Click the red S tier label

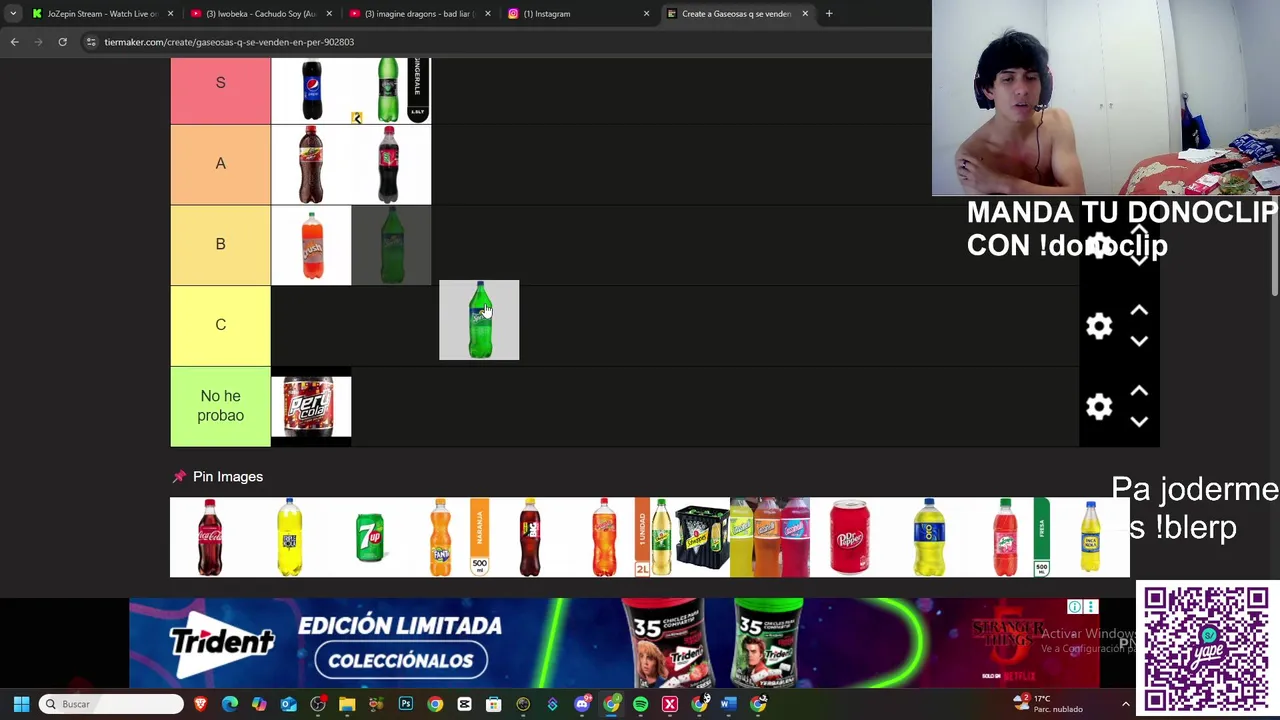(x=220, y=91)
